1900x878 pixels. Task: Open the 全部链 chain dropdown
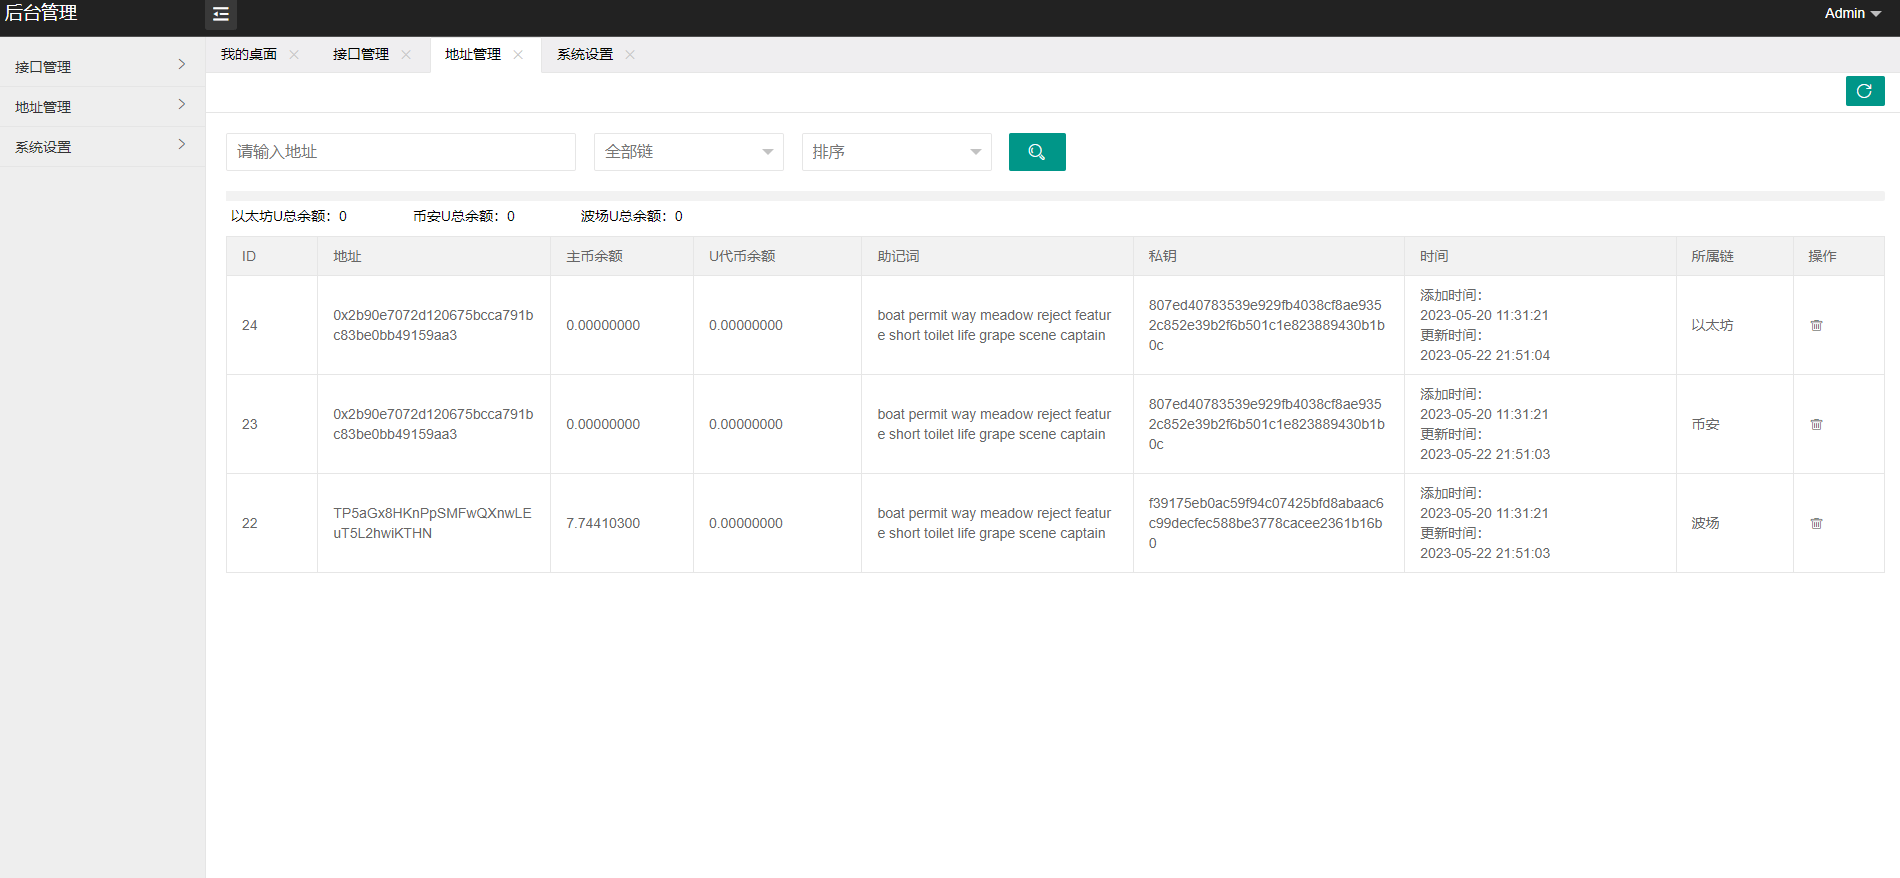[x=688, y=152]
